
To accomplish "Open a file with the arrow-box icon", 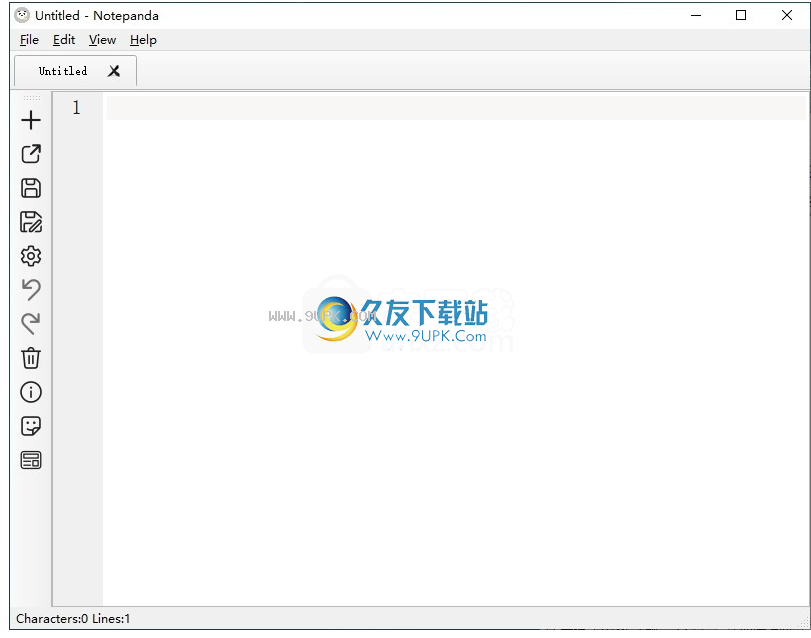I will pos(31,154).
